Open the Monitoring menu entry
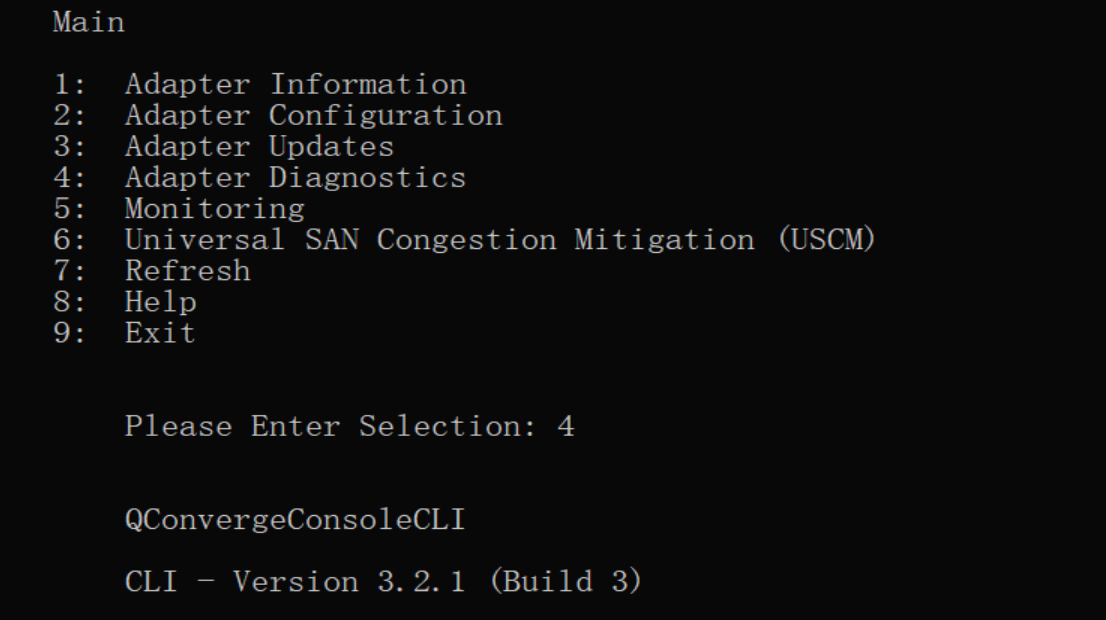 point(214,209)
